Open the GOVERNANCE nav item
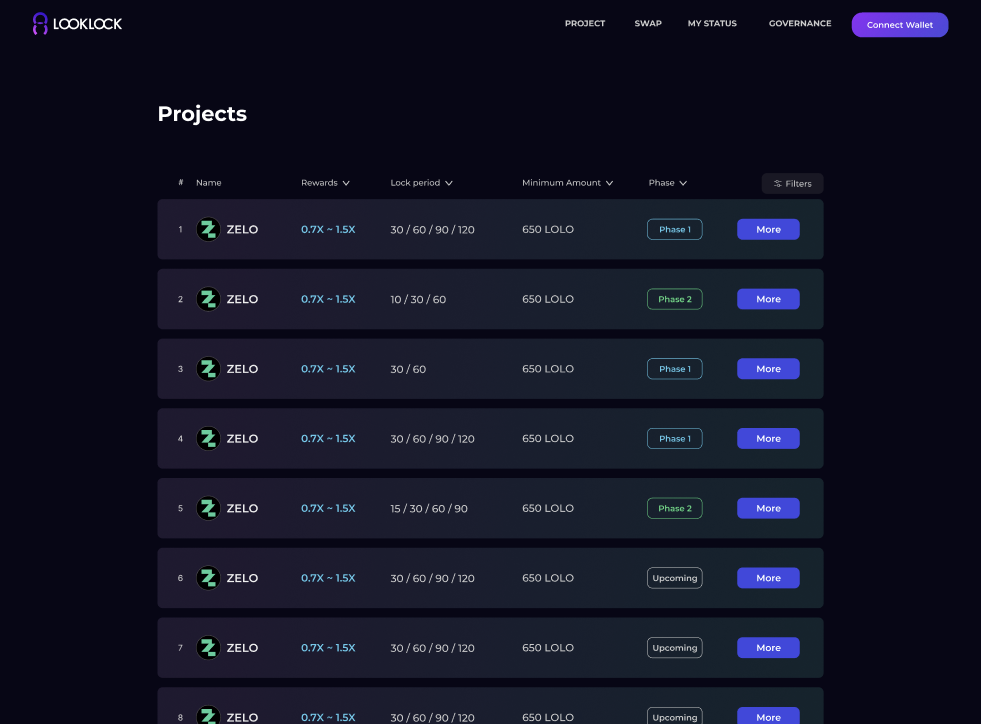 click(800, 23)
